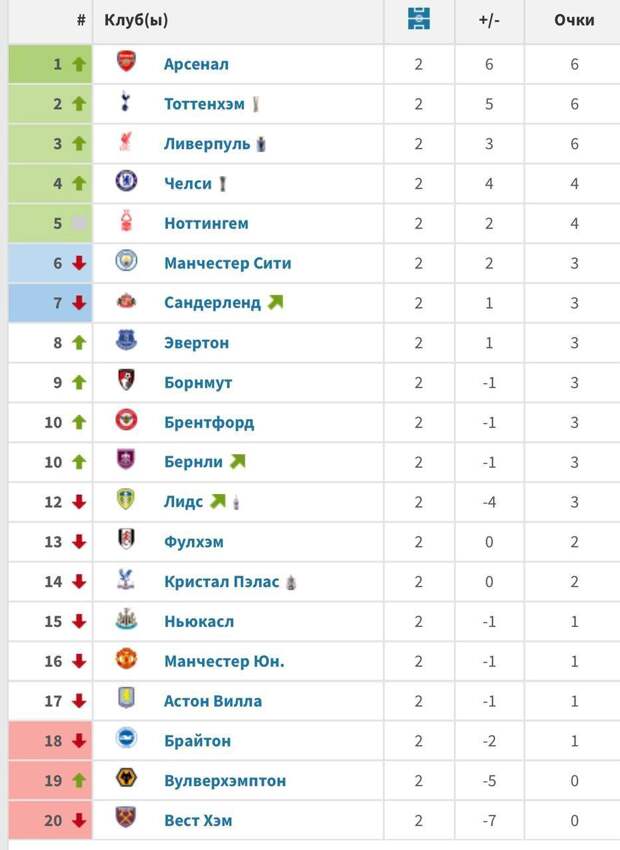Click the Liverpool club crest icon
This screenshot has width=620, height=850.
(x=126, y=142)
